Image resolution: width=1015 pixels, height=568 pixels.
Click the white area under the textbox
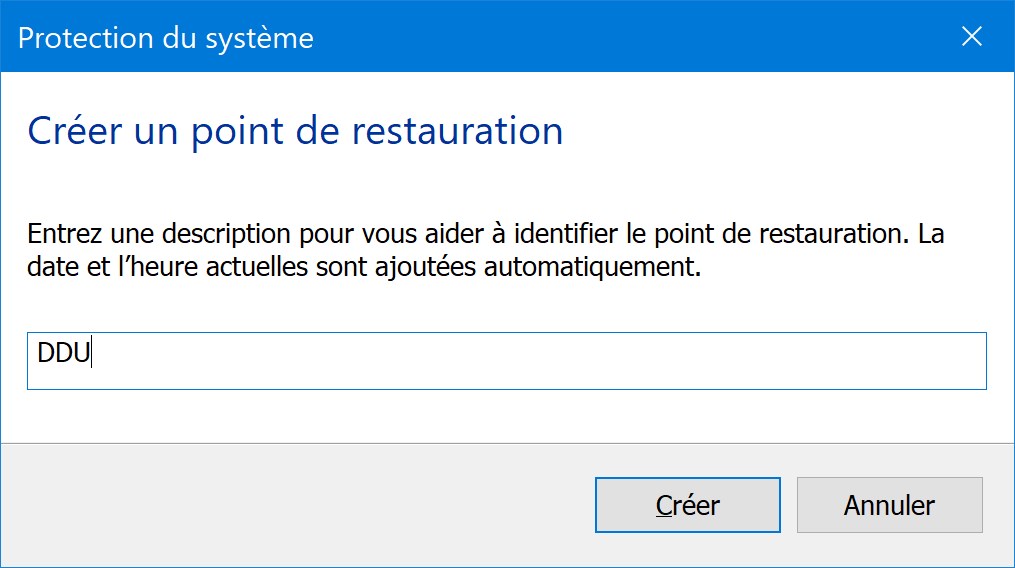(x=507, y=416)
